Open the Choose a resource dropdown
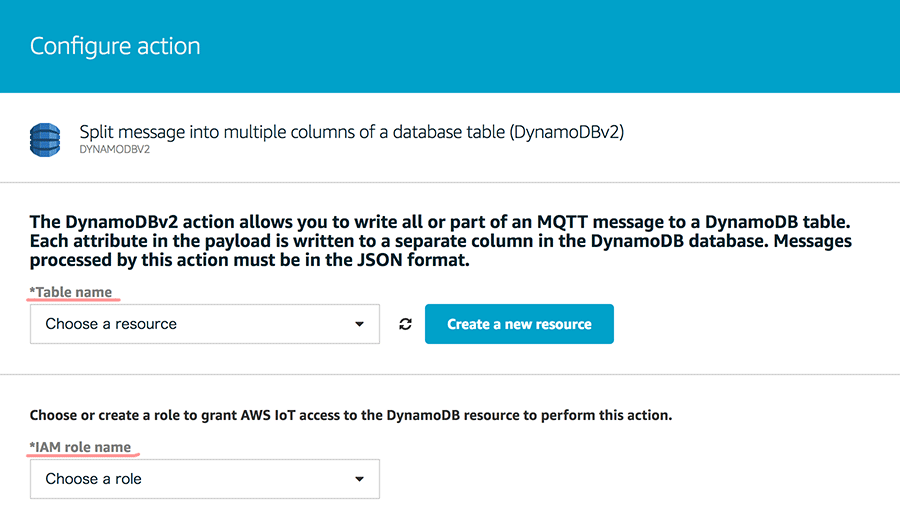The height and width of the screenshot is (520, 900). pos(205,324)
